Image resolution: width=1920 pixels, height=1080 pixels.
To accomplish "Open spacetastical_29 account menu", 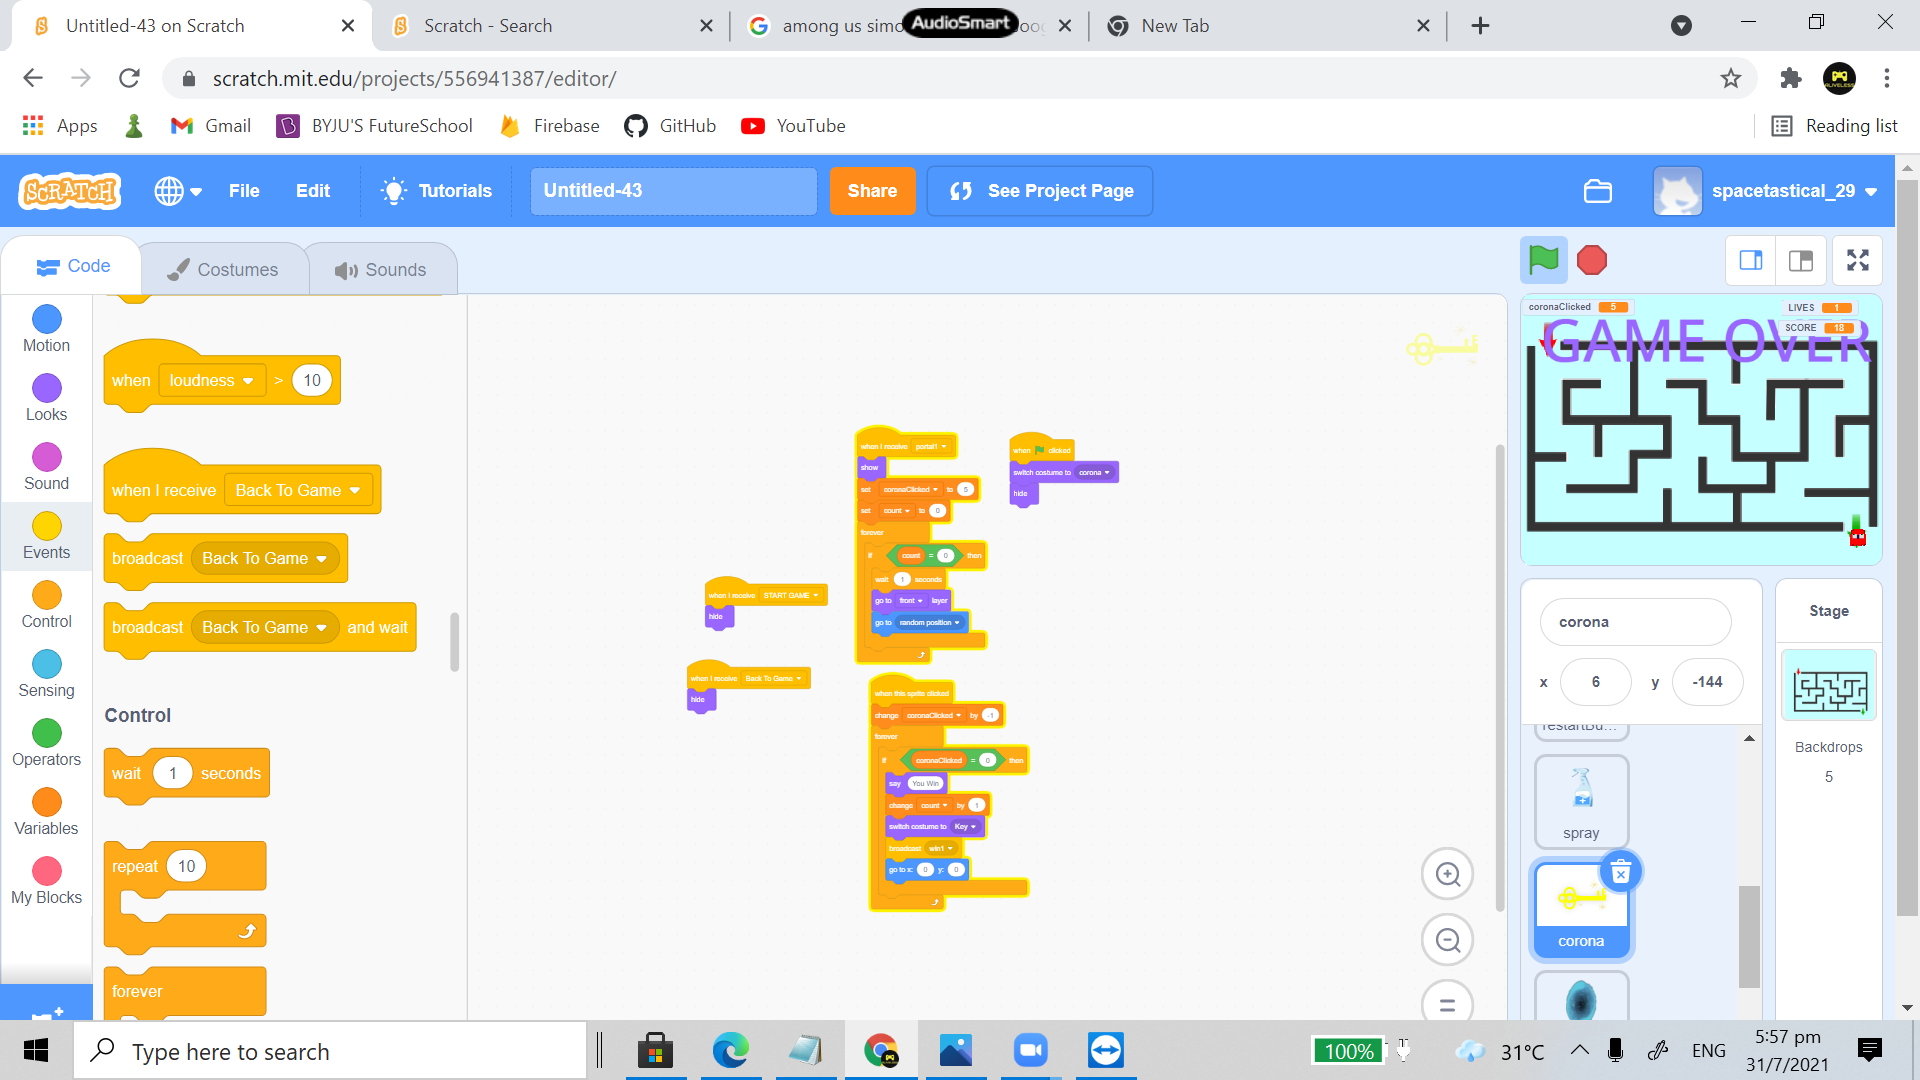I will (1767, 191).
